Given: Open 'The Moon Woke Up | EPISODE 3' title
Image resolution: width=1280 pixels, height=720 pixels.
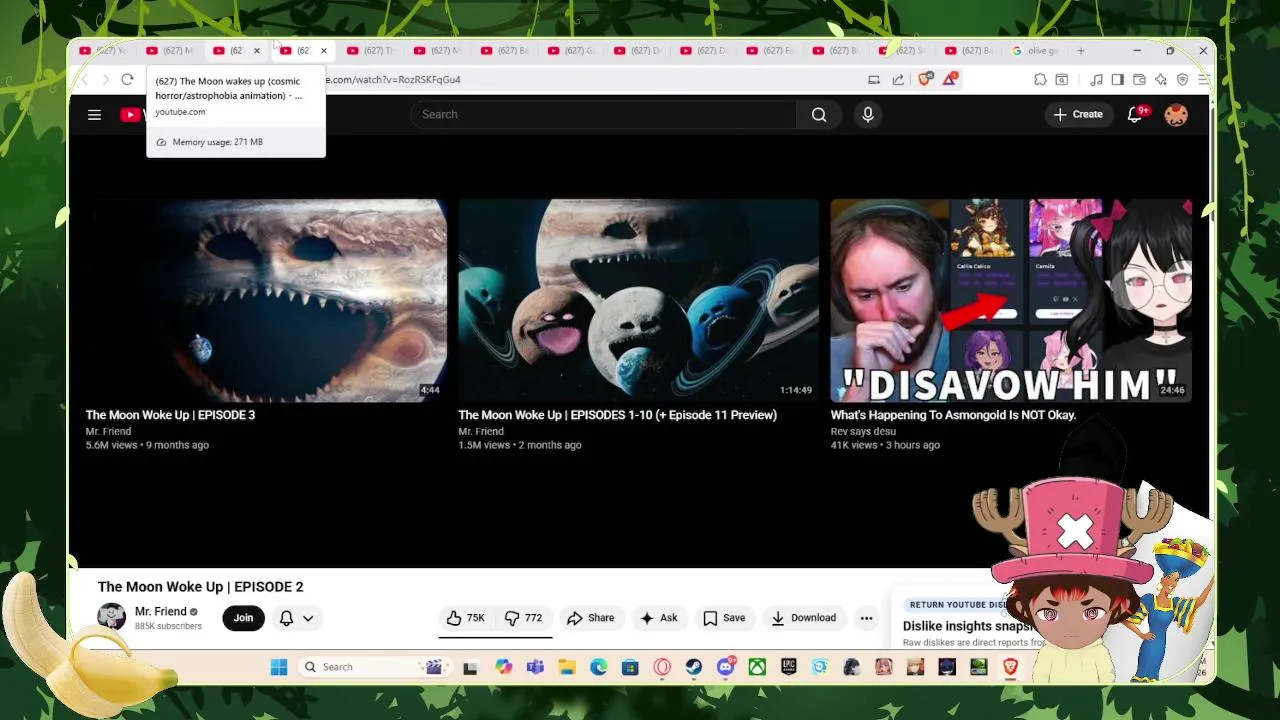Looking at the screenshot, I should tap(170, 415).
